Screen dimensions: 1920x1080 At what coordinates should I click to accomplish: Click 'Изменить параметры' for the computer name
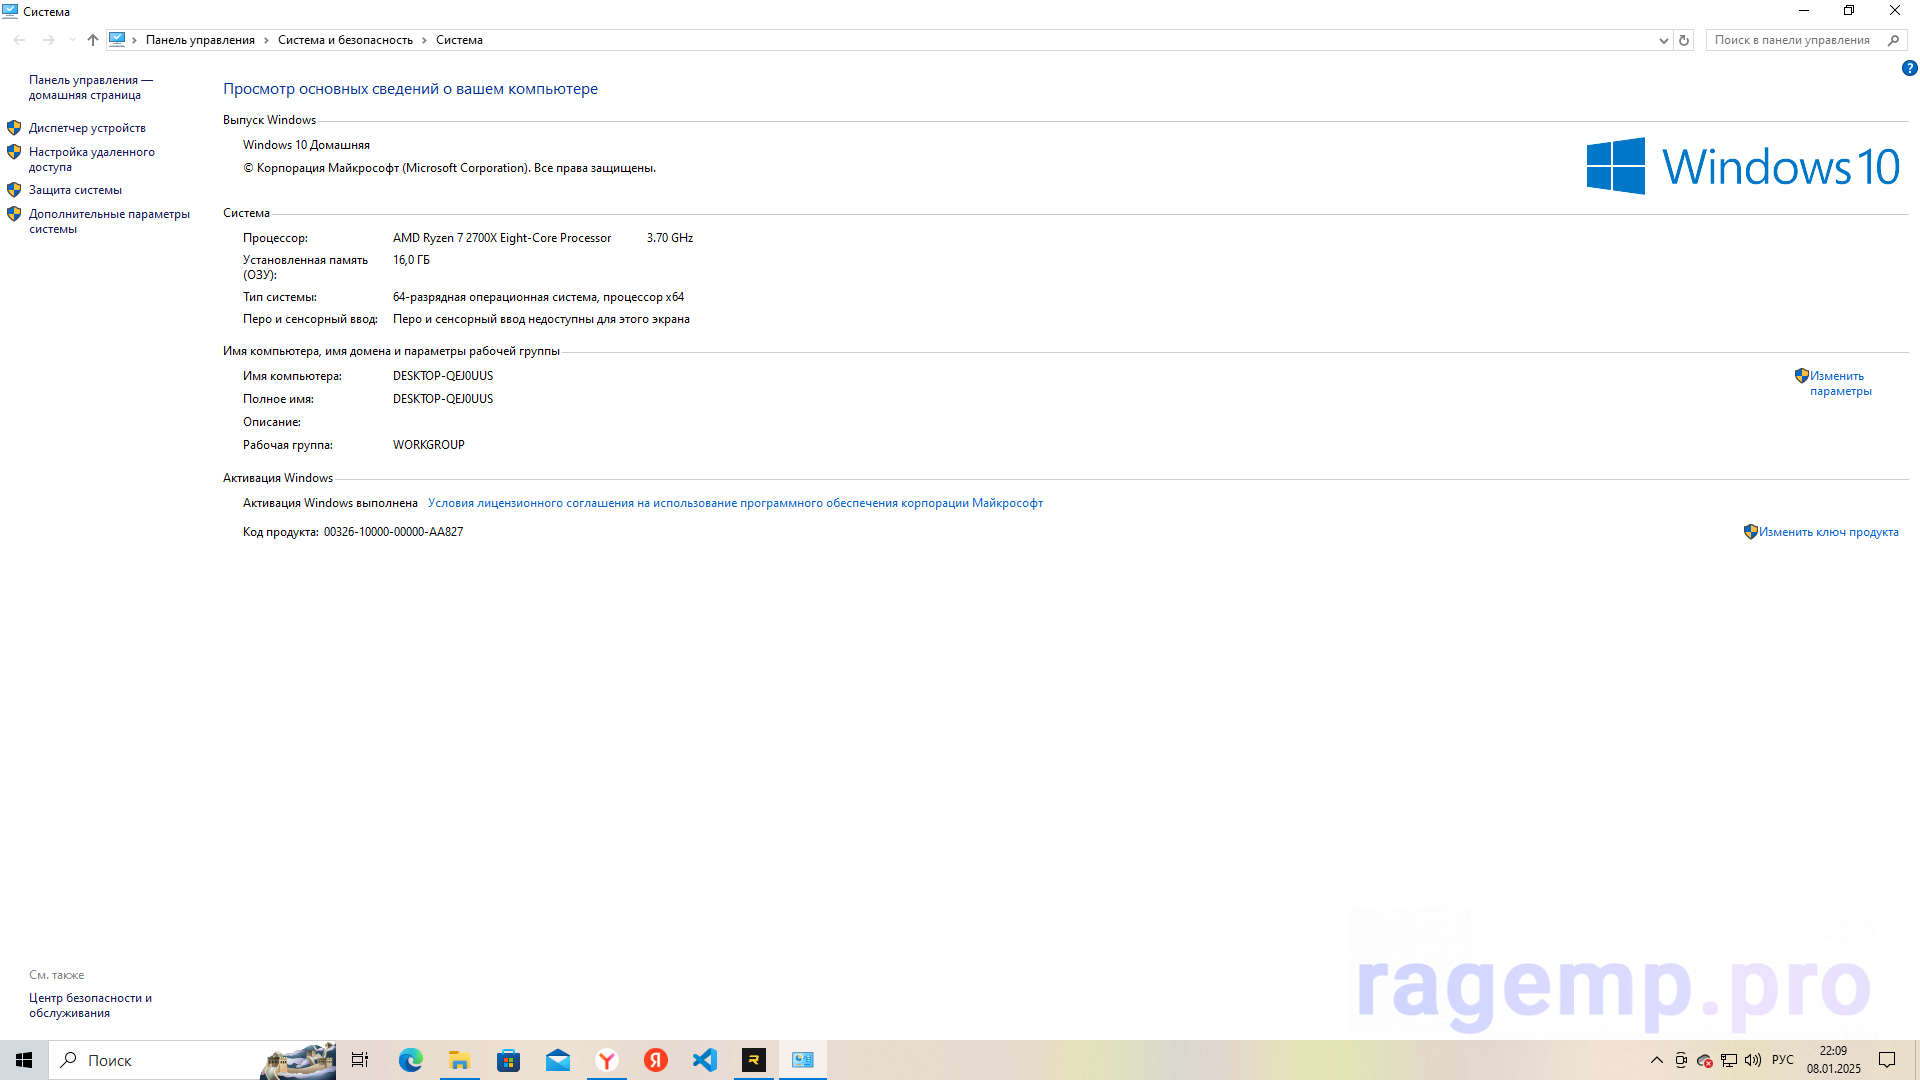[1840, 383]
